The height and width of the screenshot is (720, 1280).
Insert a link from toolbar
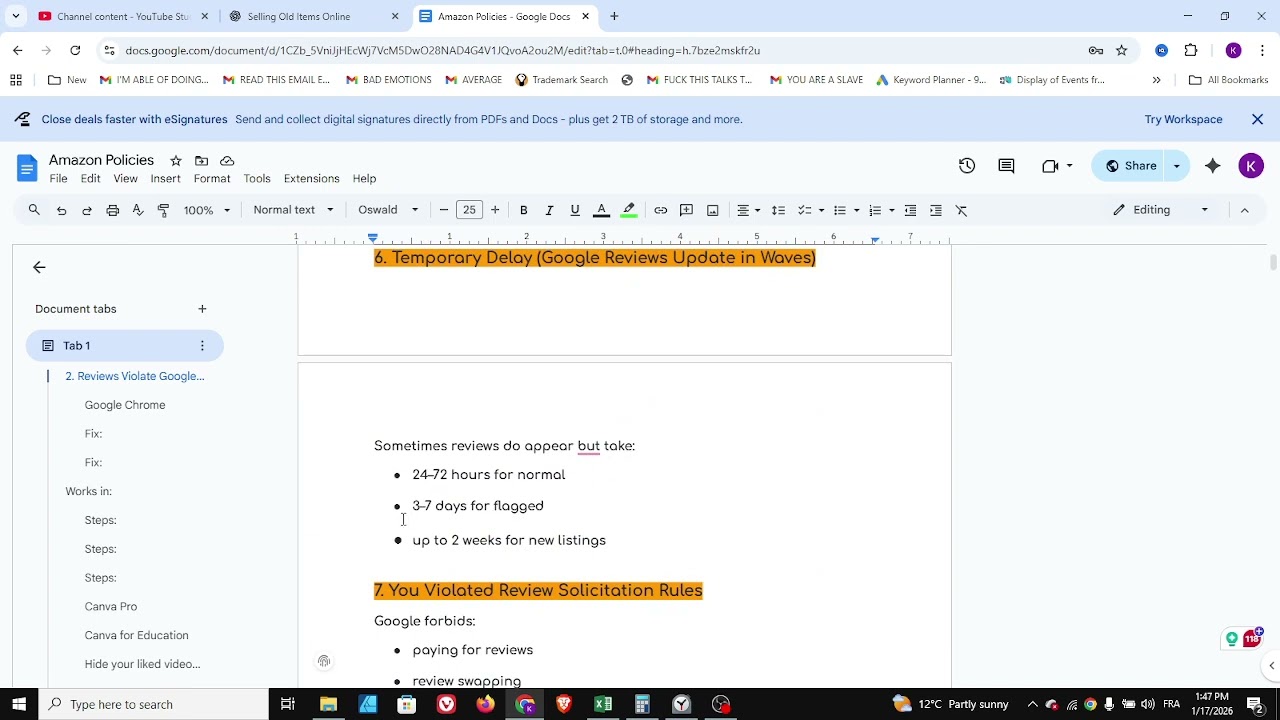(661, 210)
